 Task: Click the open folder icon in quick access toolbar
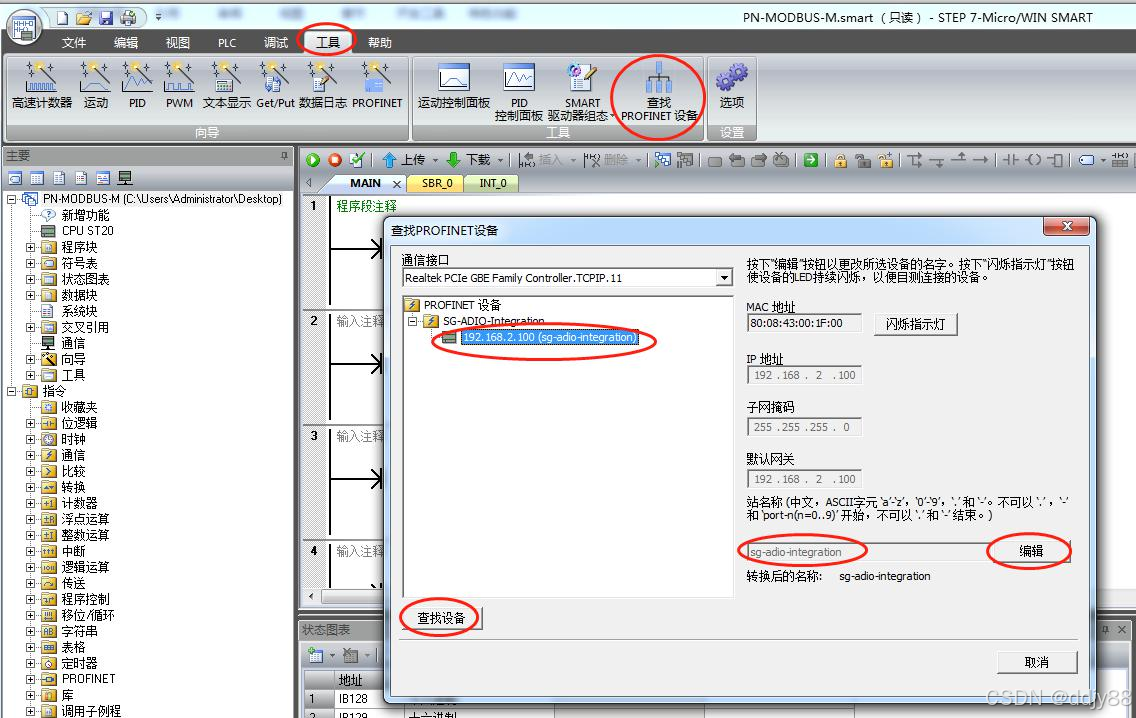tap(84, 18)
